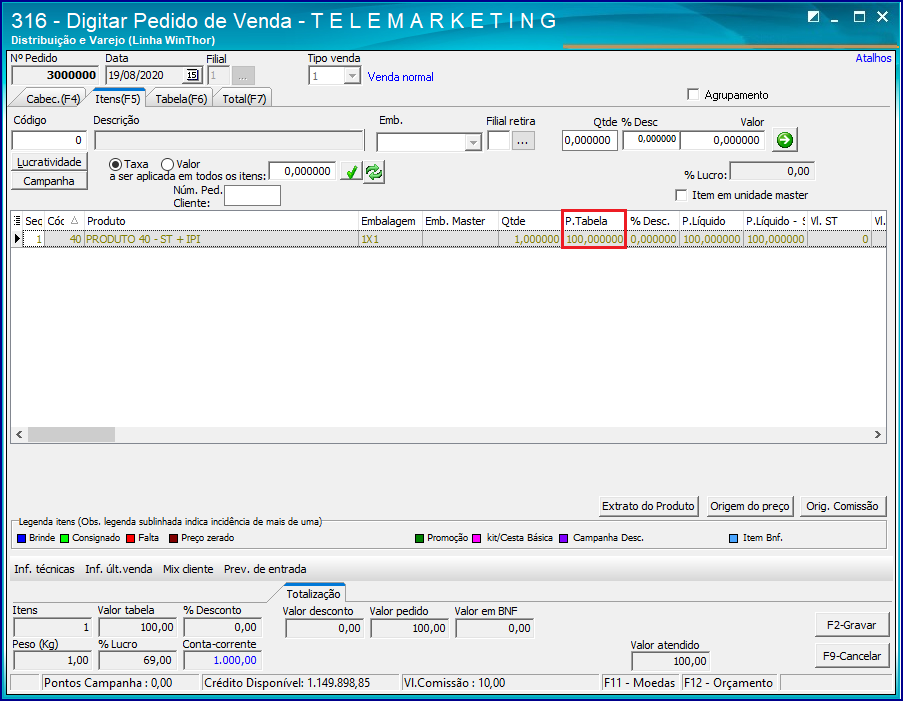
Task: Click the P.Líquido column header
Action: [x=711, y=221]
